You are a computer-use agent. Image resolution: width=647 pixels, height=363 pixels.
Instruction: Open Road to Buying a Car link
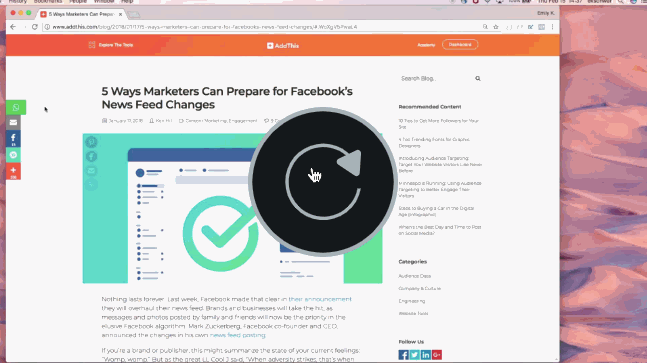(436, 211)
